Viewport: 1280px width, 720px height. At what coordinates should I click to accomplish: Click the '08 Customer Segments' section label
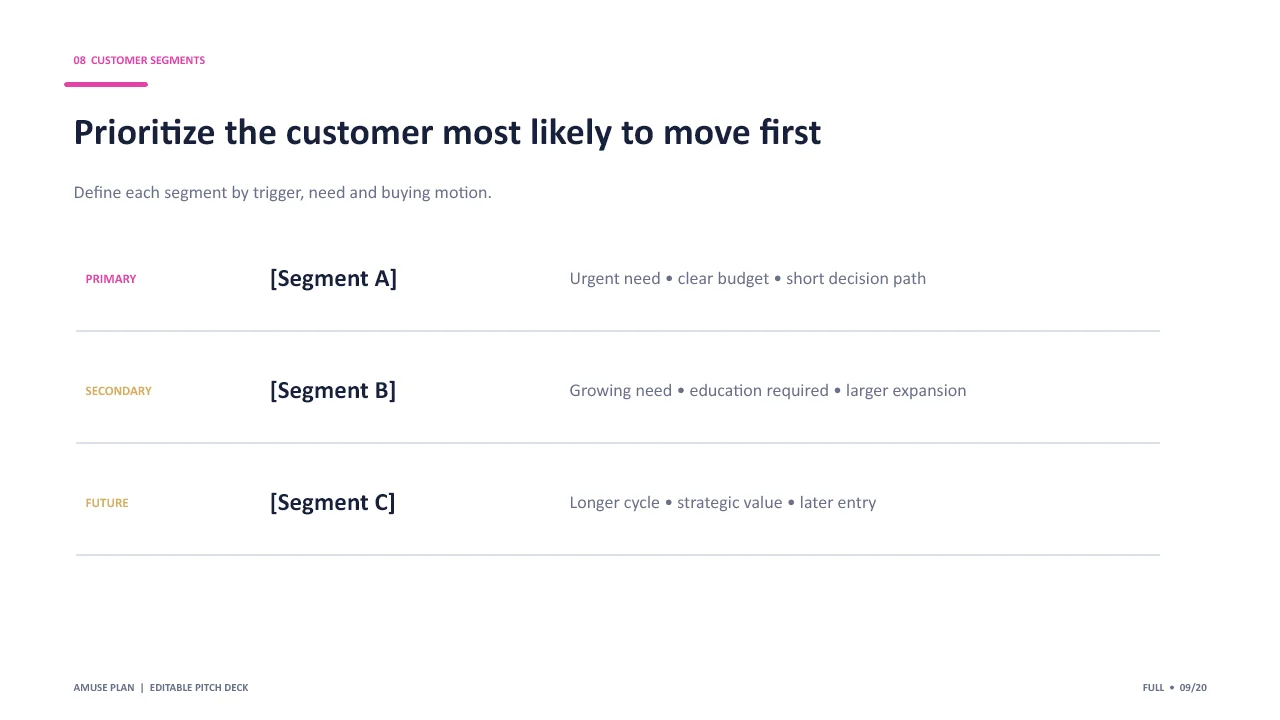[x=139, y=60]
